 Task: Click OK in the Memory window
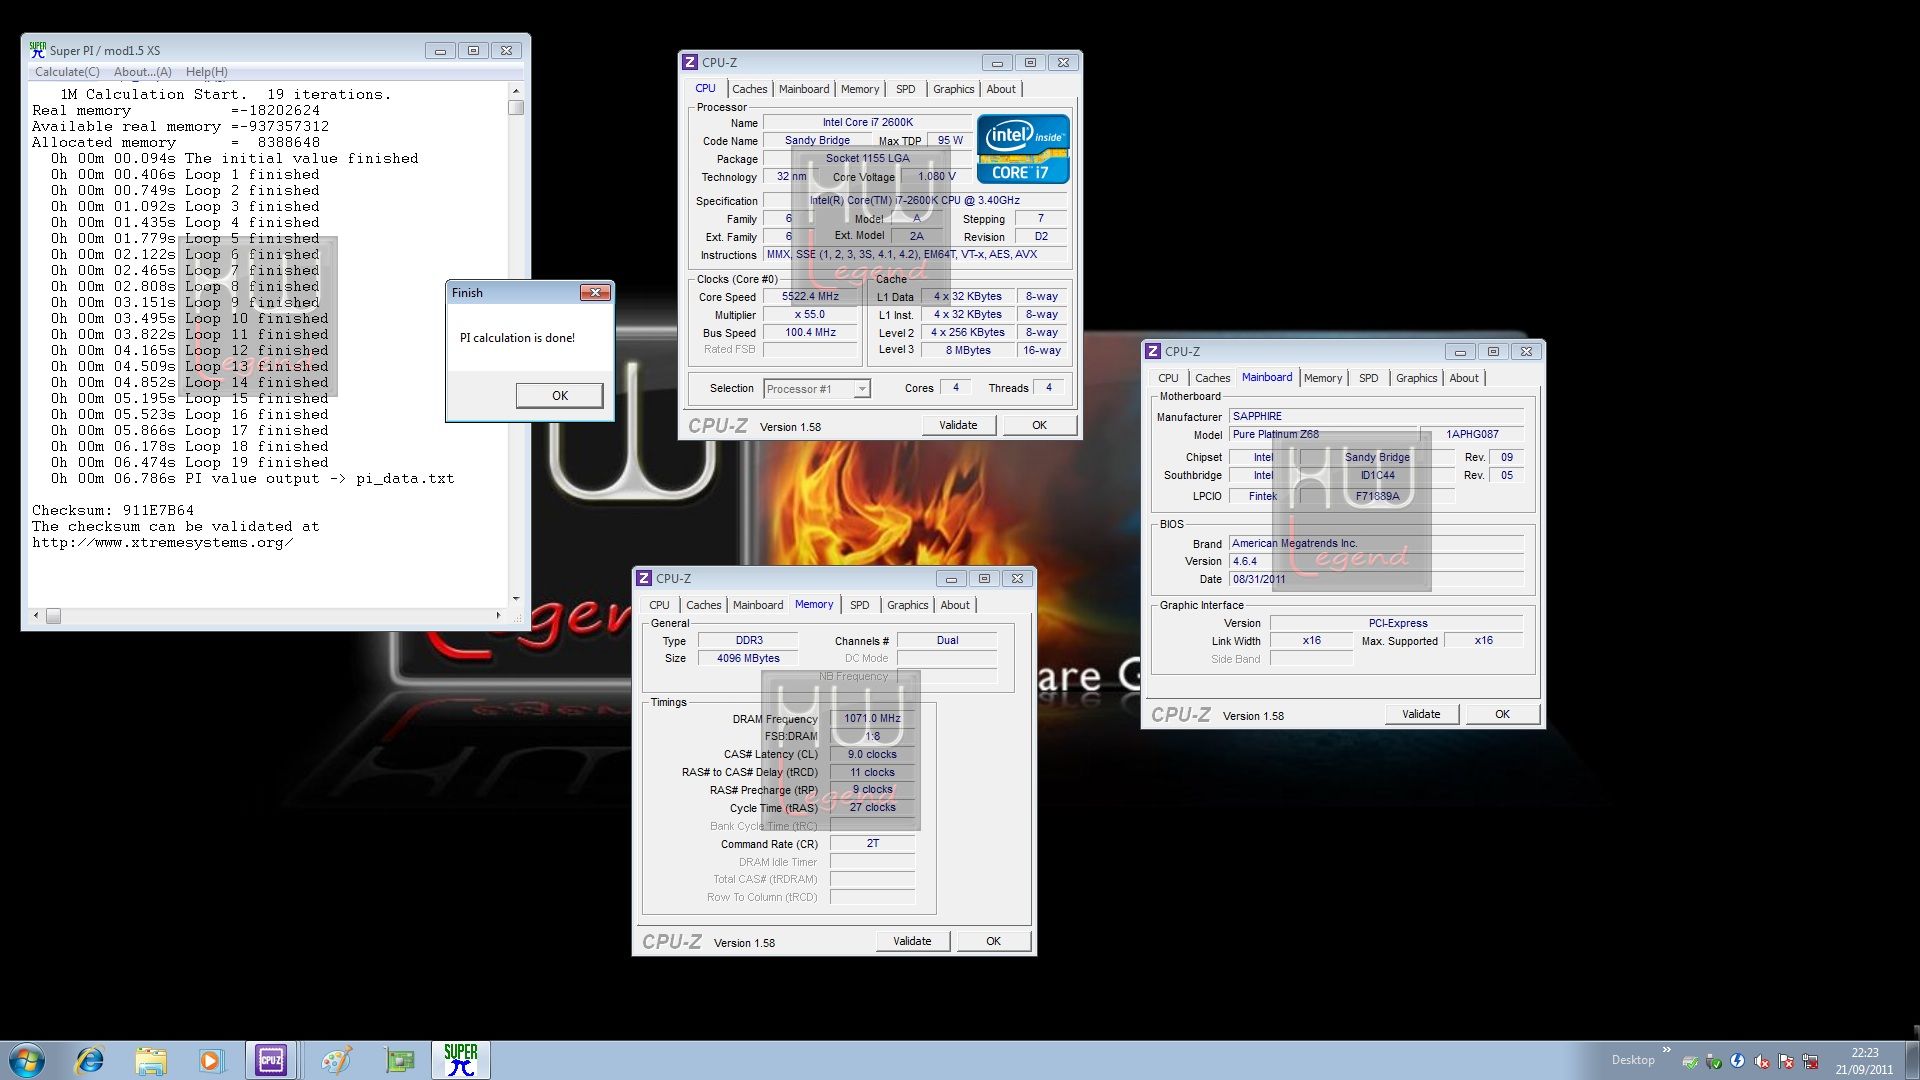pos(993,941)
